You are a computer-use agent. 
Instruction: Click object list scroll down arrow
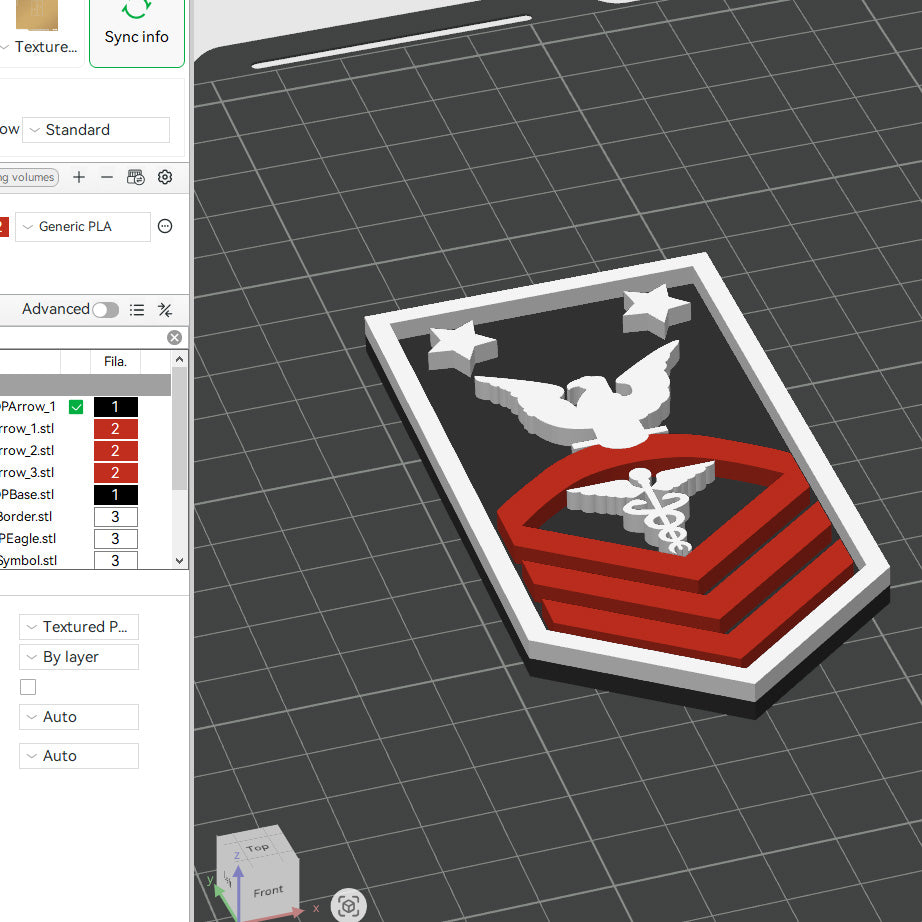coord(179,561)
